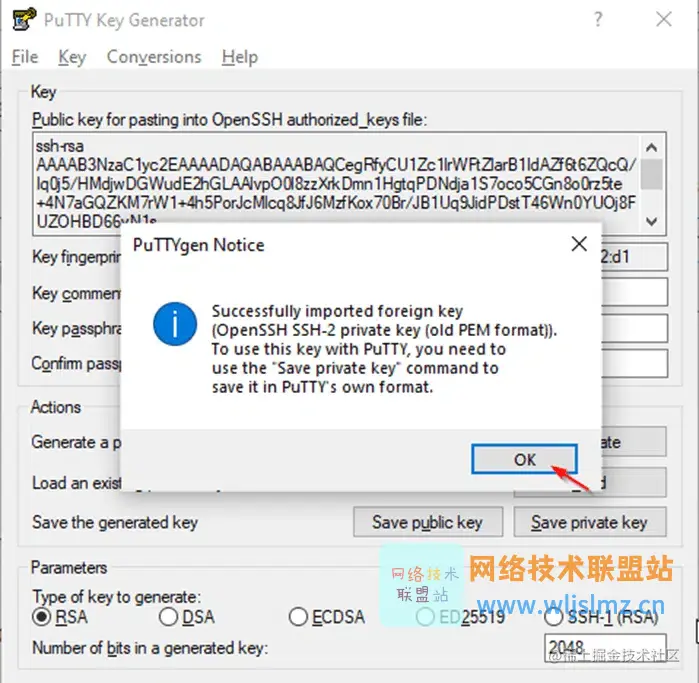Viewport: 699px width, 683px height.
Task: Click the blue information icon in notice
Action: (x=175, y=324)
